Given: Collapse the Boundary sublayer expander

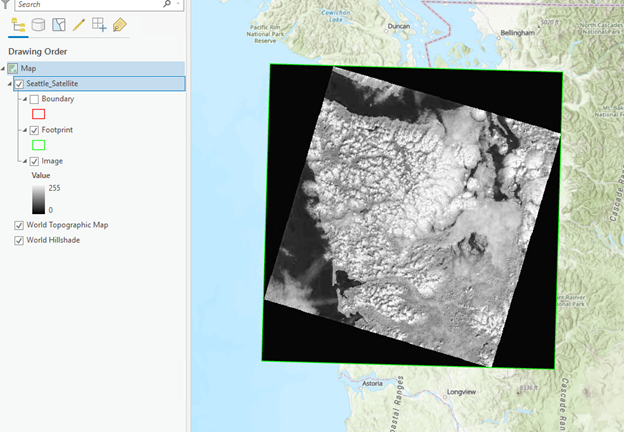Looking at the screenshot, I should point(25,99).
